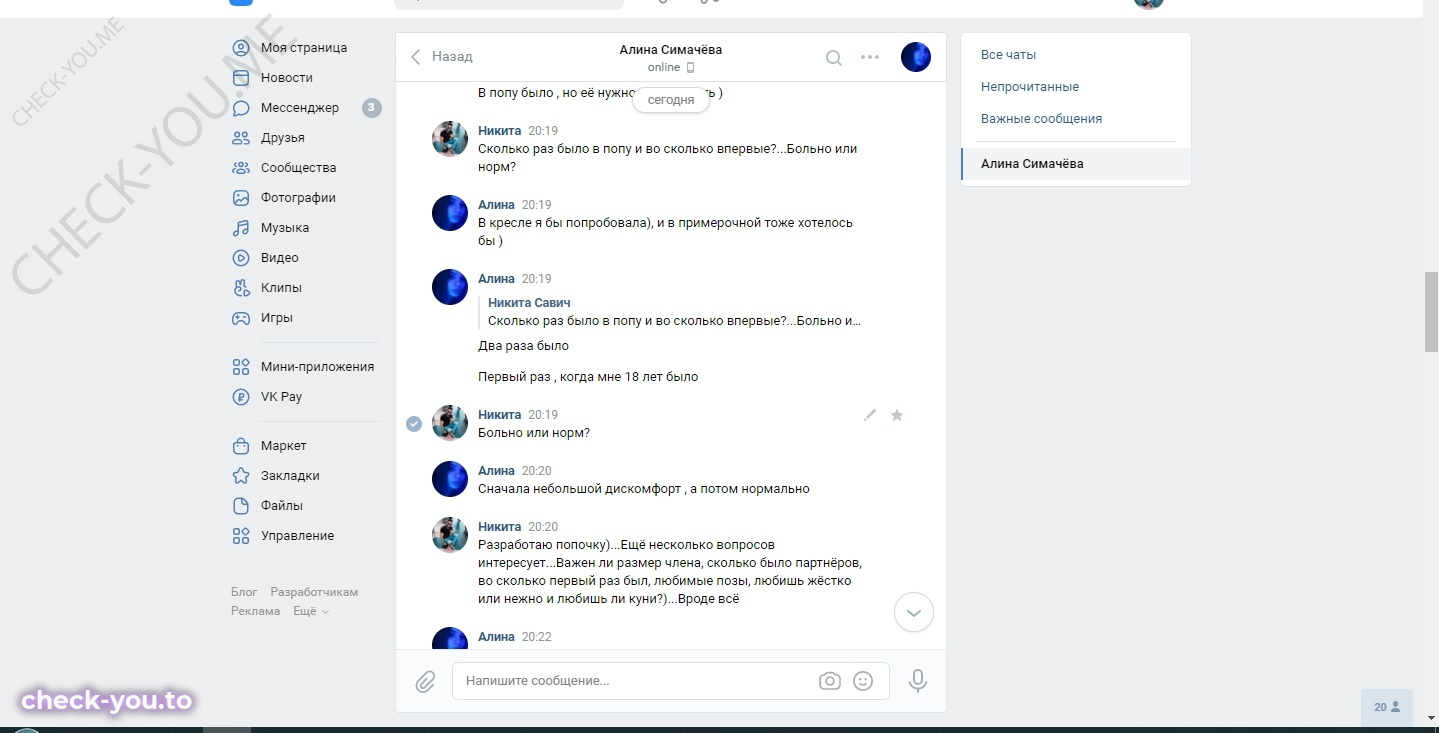Image resolution: width=1439 pixels, height=733 pixels.
Task: Open the emoji smiley picker
Action: coord(863,681)
